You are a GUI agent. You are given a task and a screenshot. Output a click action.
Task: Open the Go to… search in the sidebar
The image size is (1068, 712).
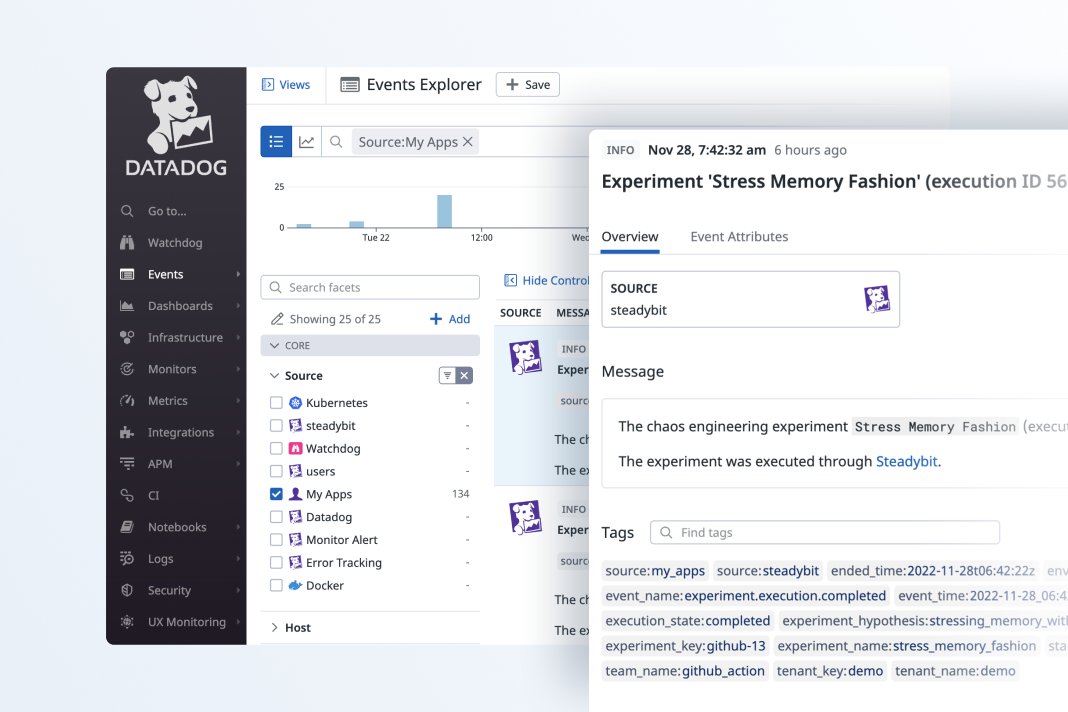click(x=166, y=211)
